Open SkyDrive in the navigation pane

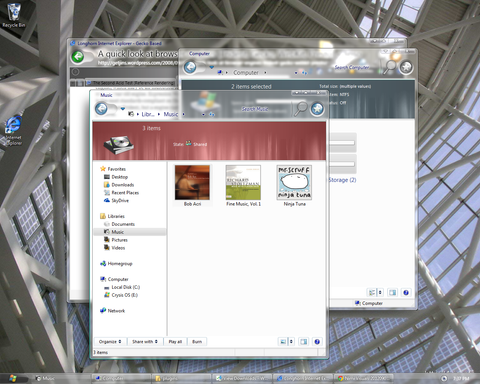(120, 201)
